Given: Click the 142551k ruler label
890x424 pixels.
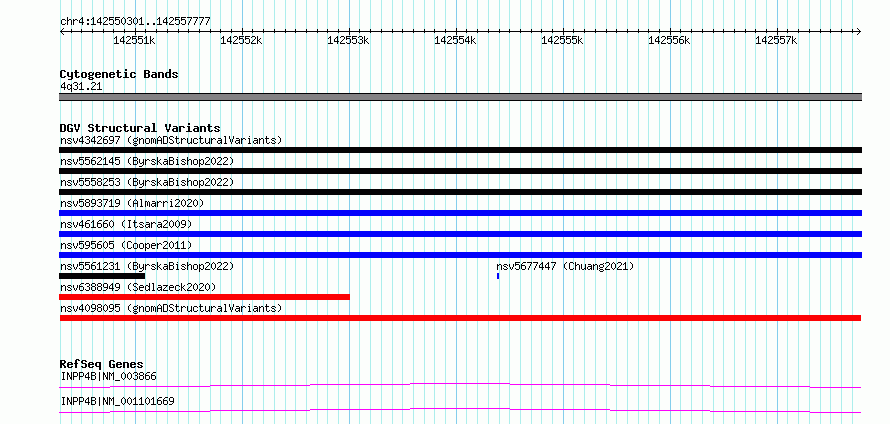Looking at the screenshot, I should click(135, 41).
